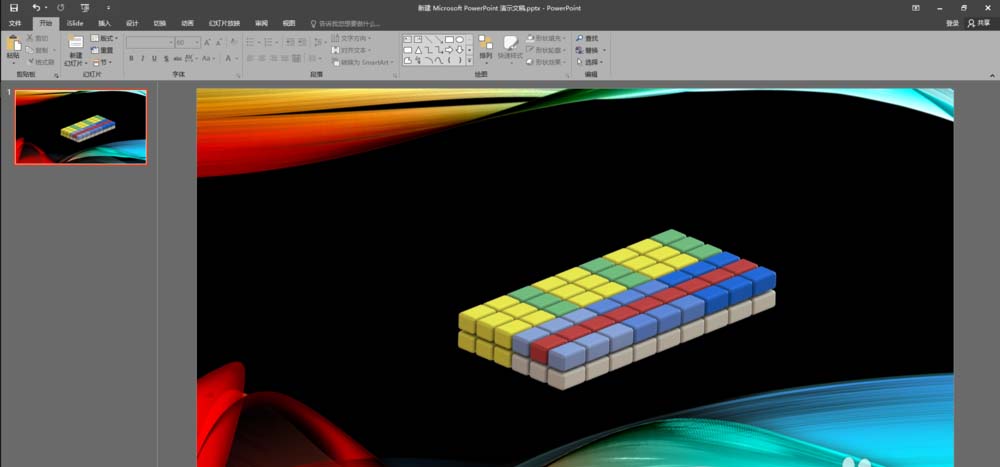Open the 对齐文本 (Align Text) dropdown
The height and width of the screenshot is (467, 1000).
352,50
